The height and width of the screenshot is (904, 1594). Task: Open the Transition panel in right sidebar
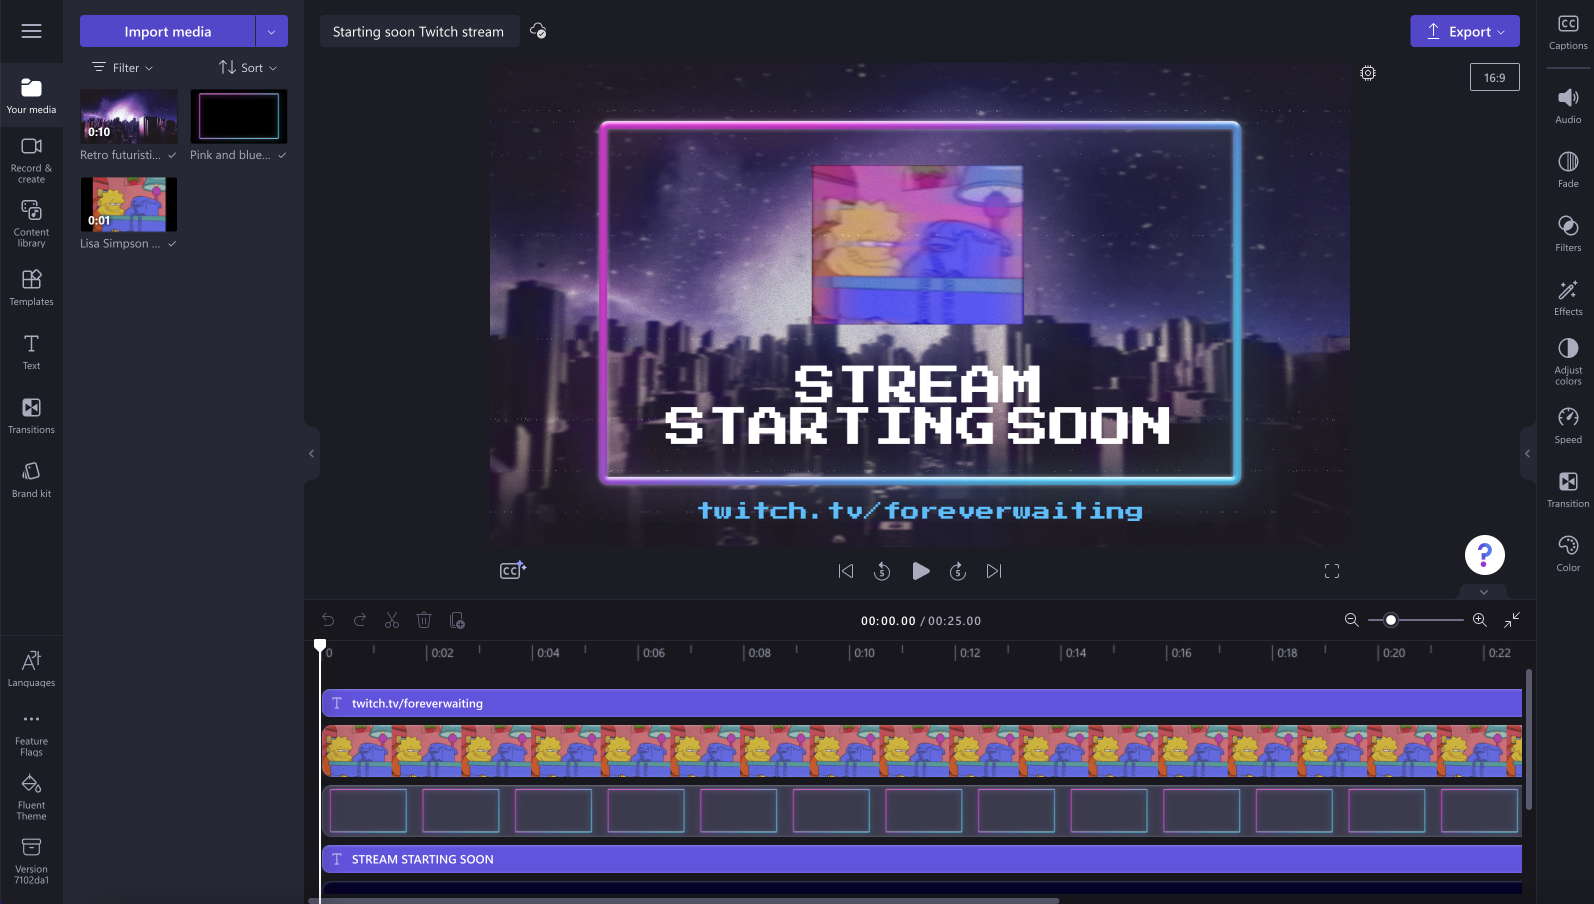click(x=1568, y=489)
